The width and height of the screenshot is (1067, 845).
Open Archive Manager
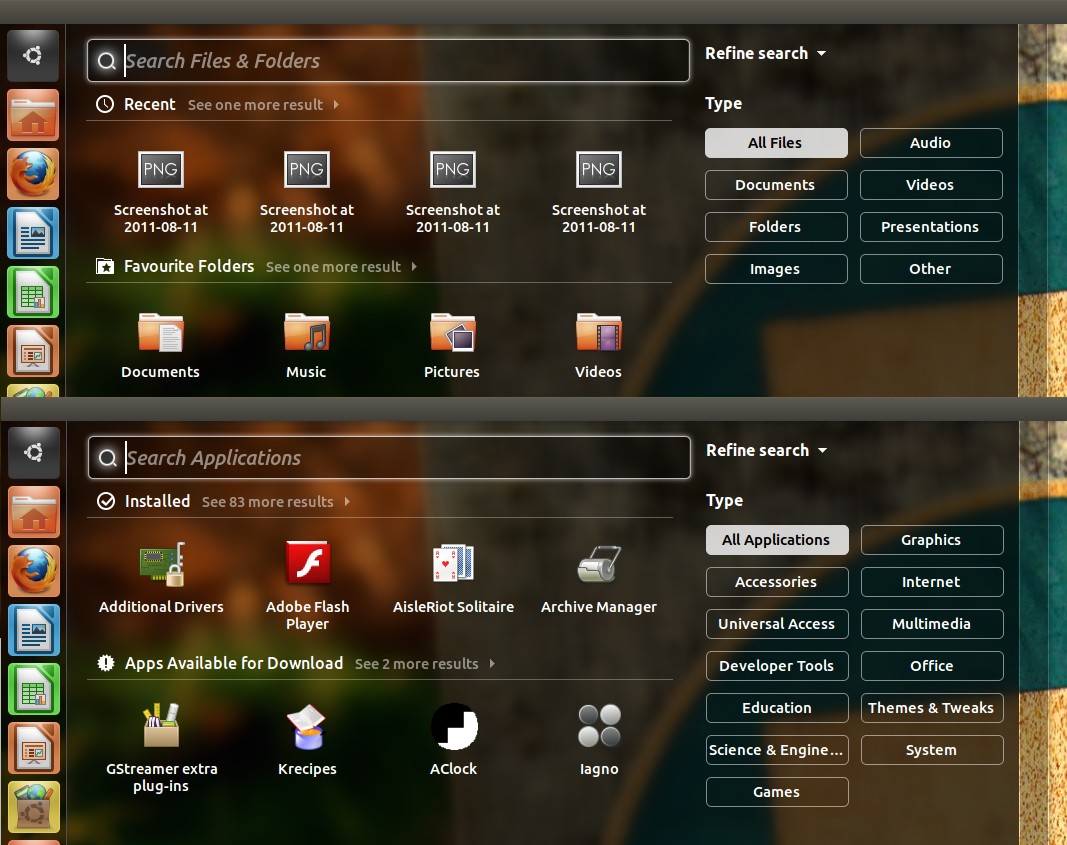point(599,564)
